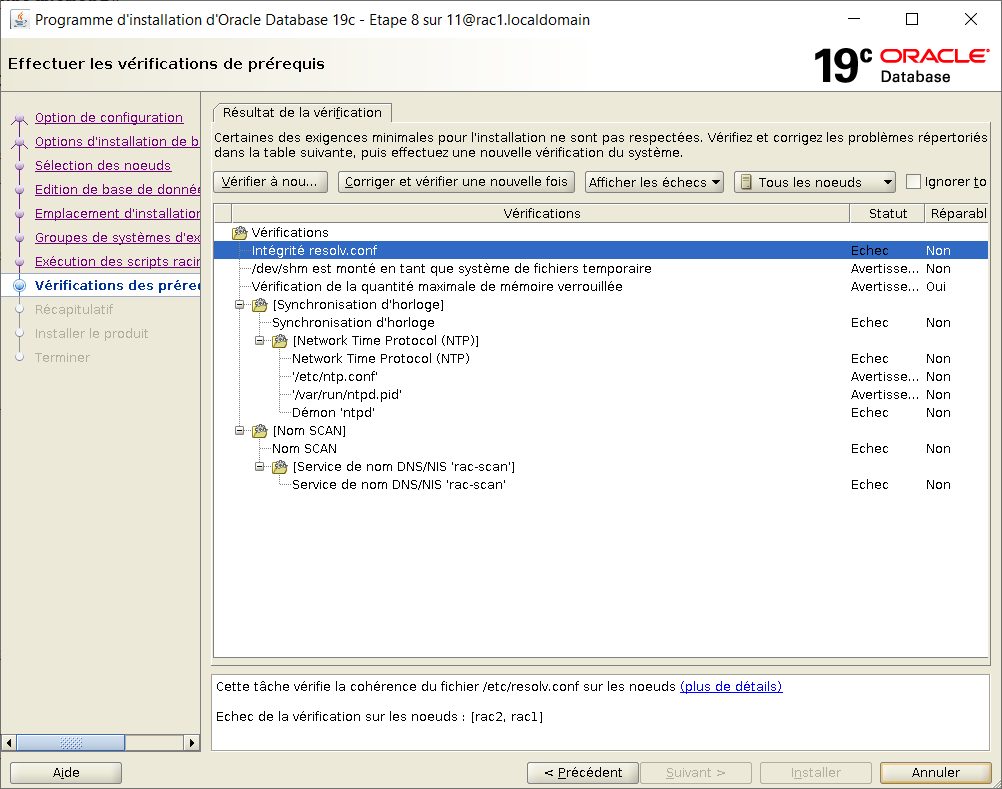Click the node failure message listing rac2, rac1
This screenshot has height=789, width=1002.
click(x=380, y=717)
